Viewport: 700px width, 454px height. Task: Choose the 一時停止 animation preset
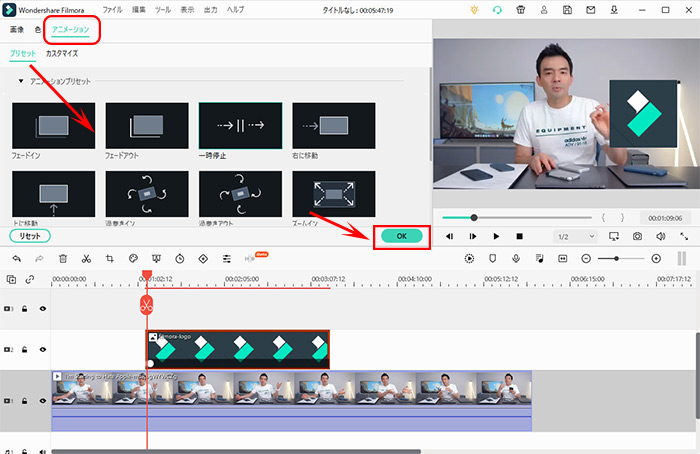click(240, 125)
